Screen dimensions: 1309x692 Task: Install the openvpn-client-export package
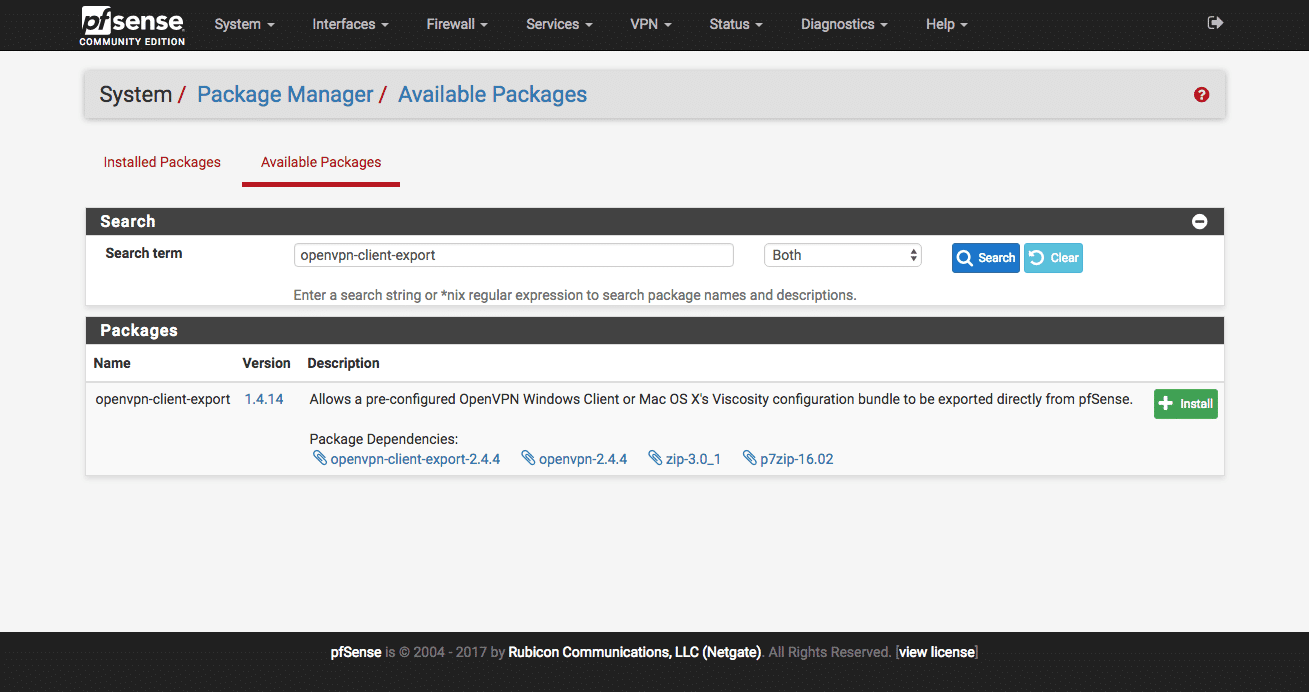tap(1185, 404)
